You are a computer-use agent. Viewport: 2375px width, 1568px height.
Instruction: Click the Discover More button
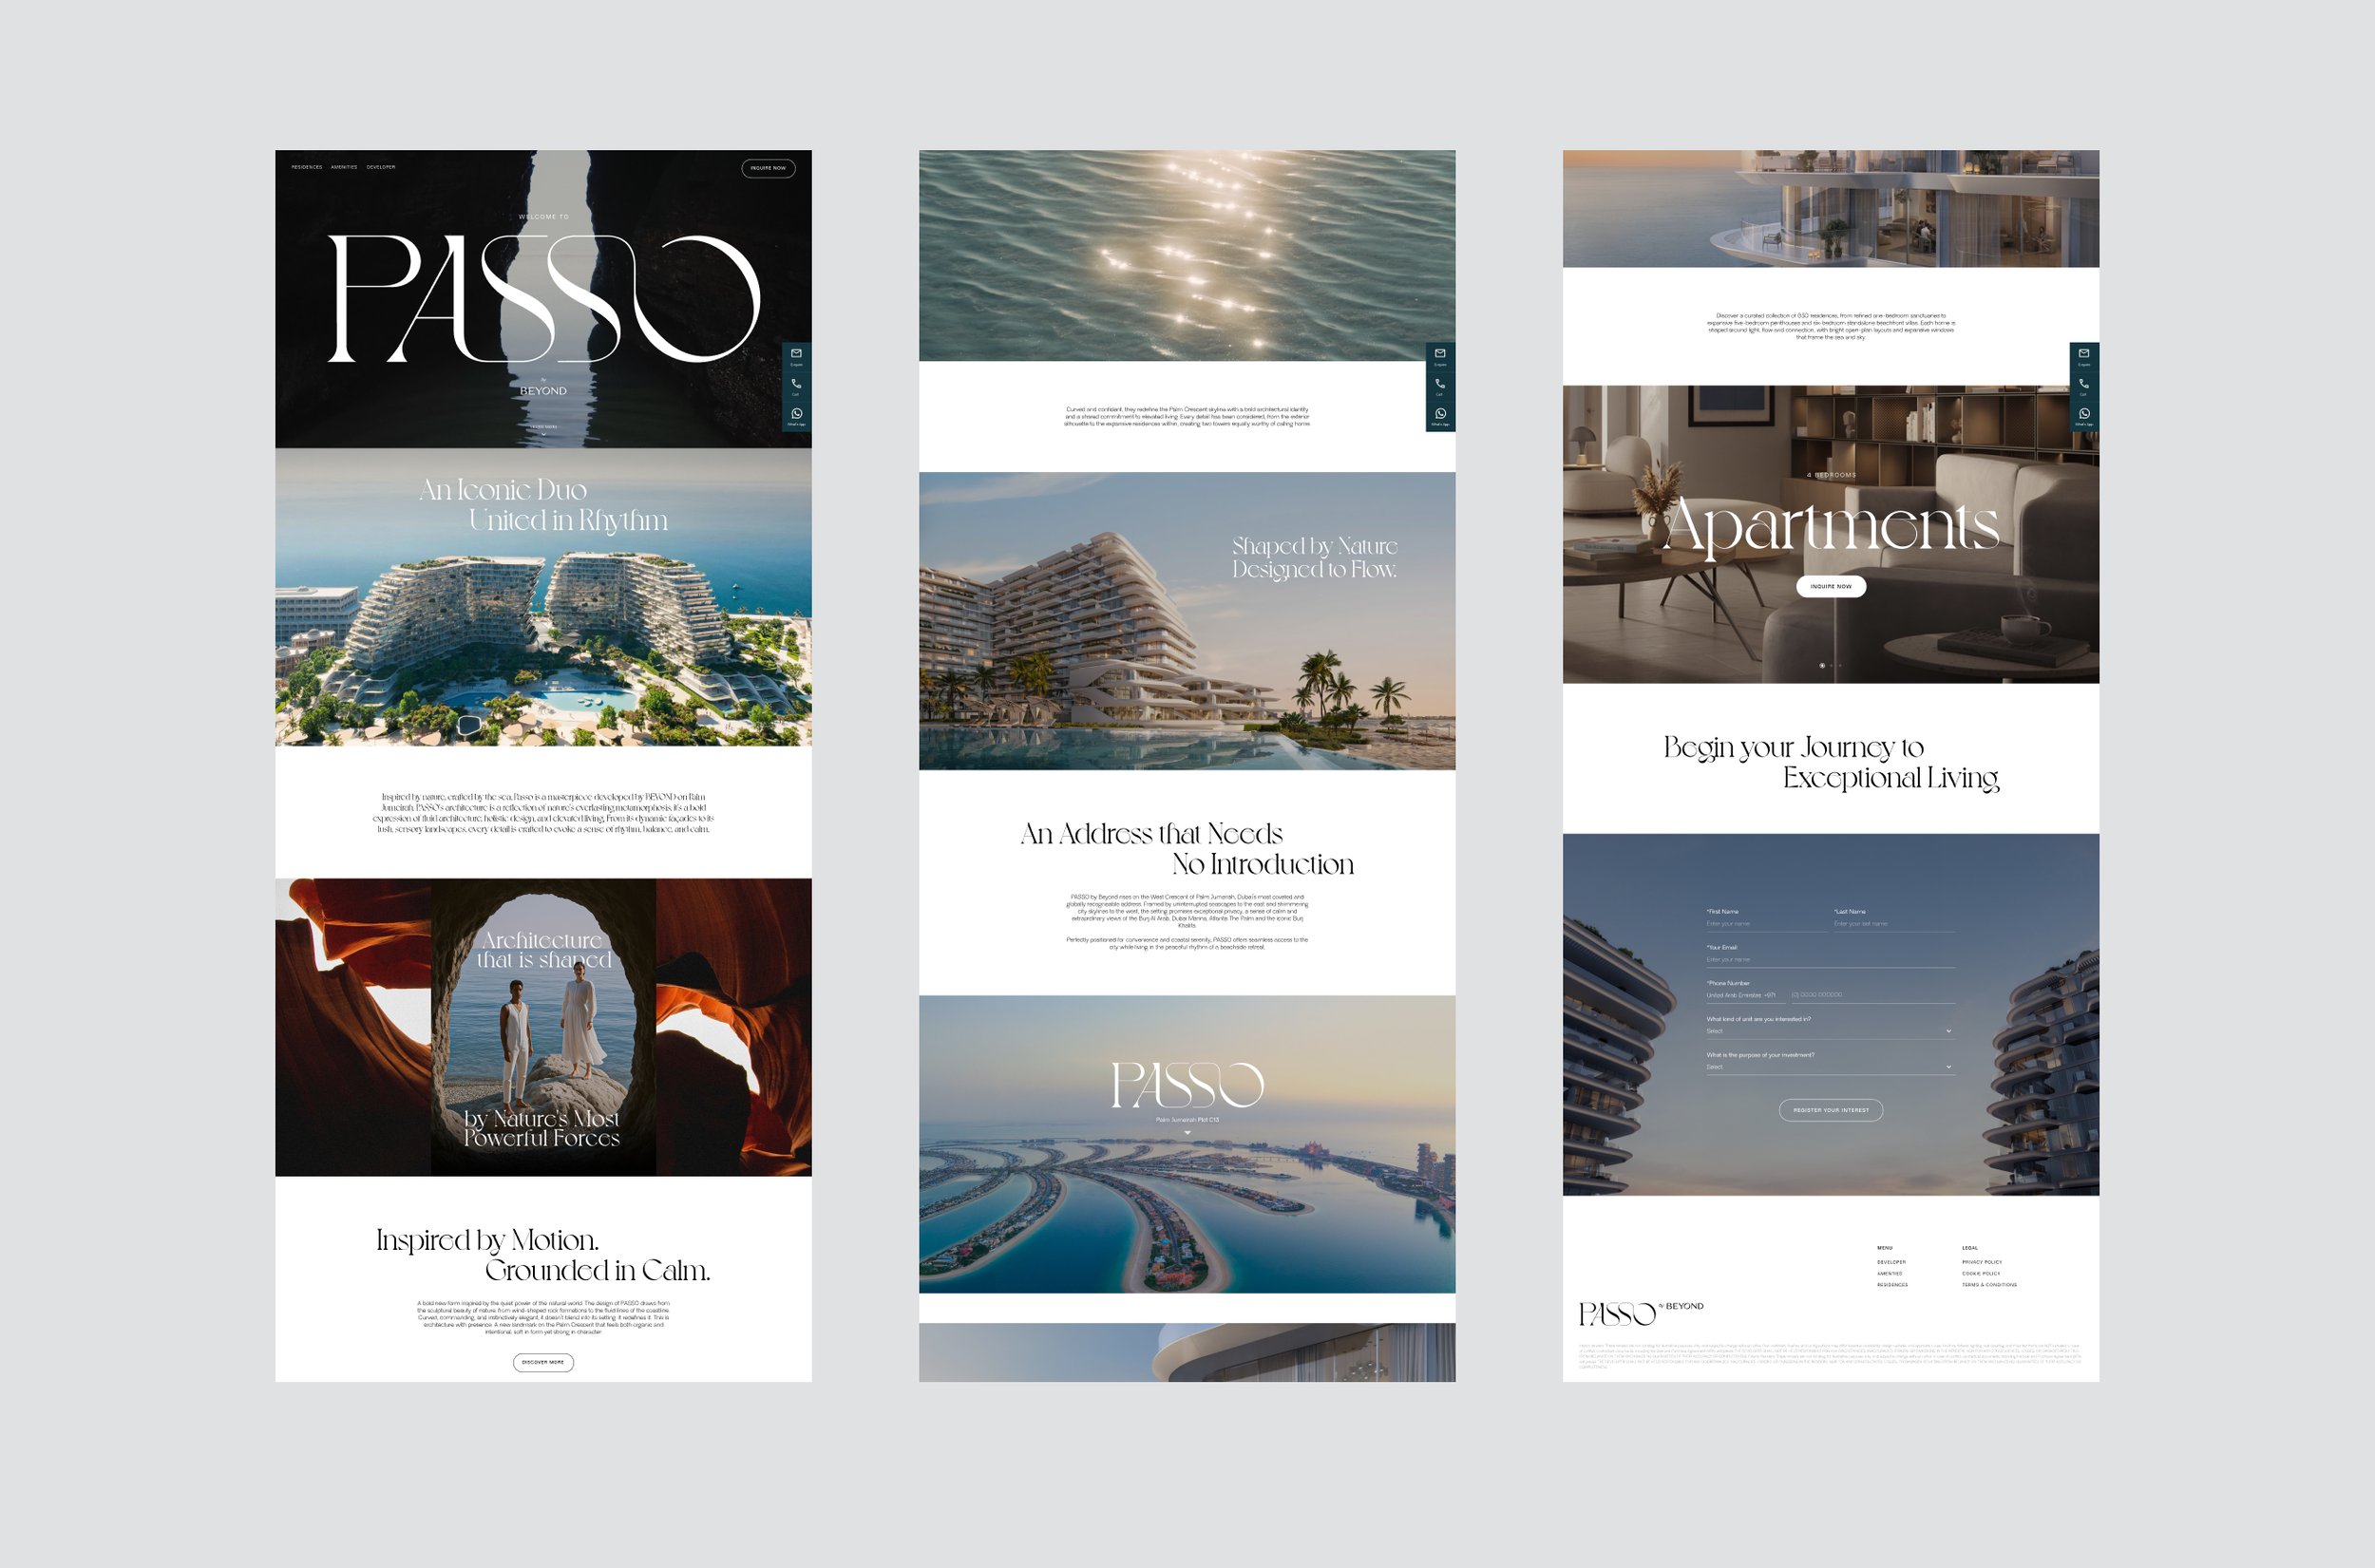543,1362
